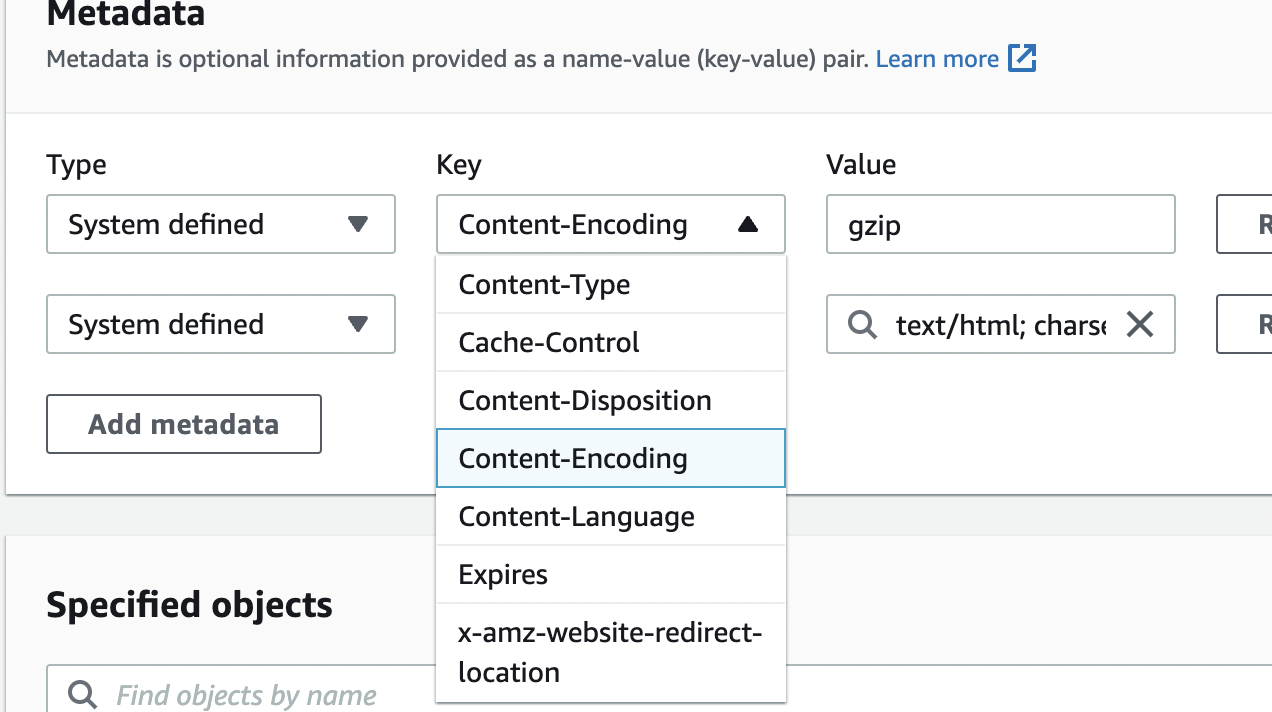Image resolution: width=1272 pixels, height=712 pixels.
Task: Open the Learn more link
Action: click(x=937, y=59)
